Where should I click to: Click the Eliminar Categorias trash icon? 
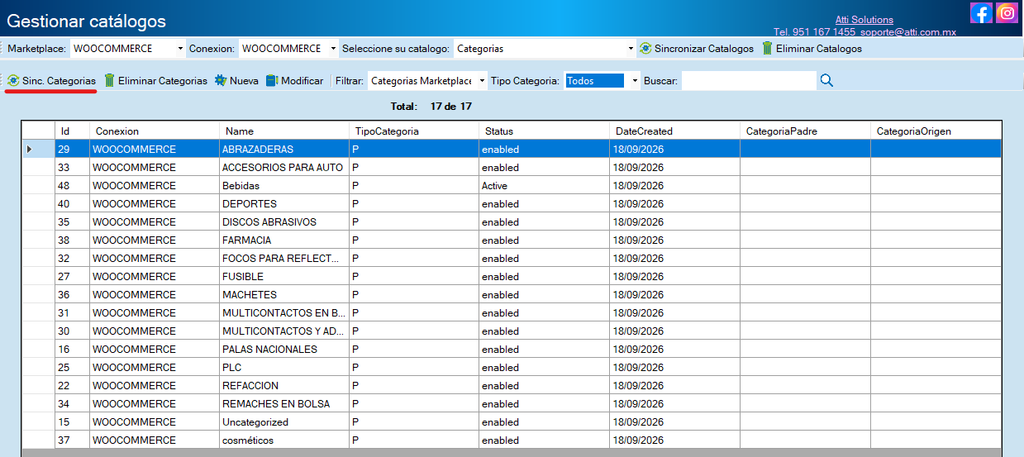[110, 81]
